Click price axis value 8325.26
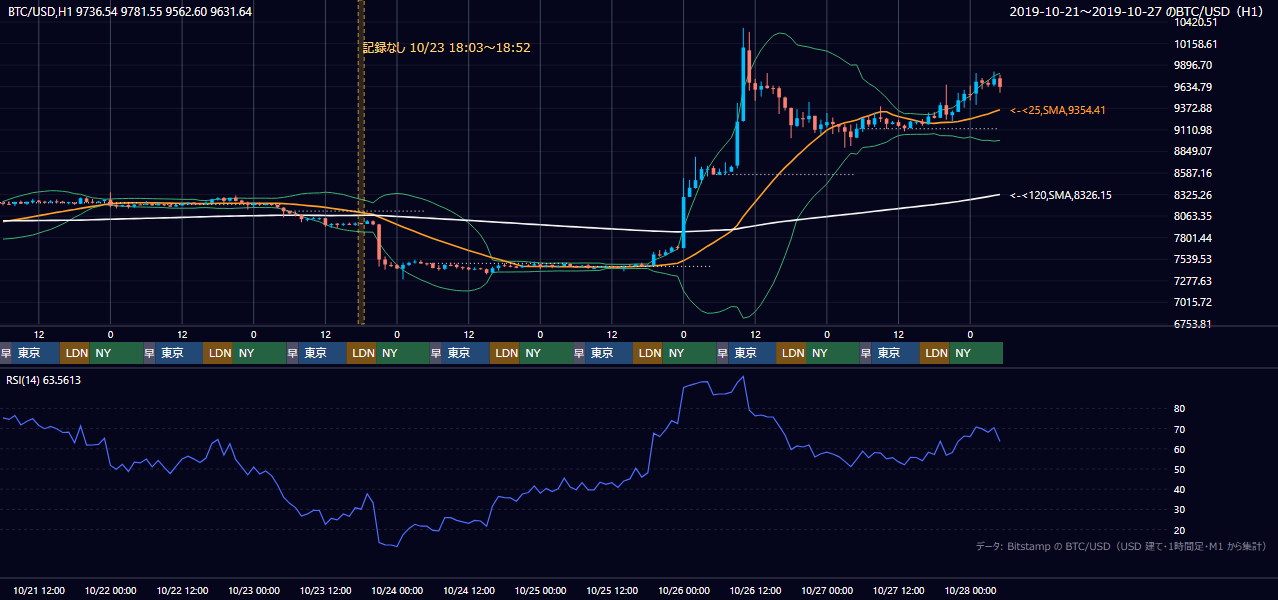The width and height of the screenshot is (1278, 600). tap(1193, 195)
